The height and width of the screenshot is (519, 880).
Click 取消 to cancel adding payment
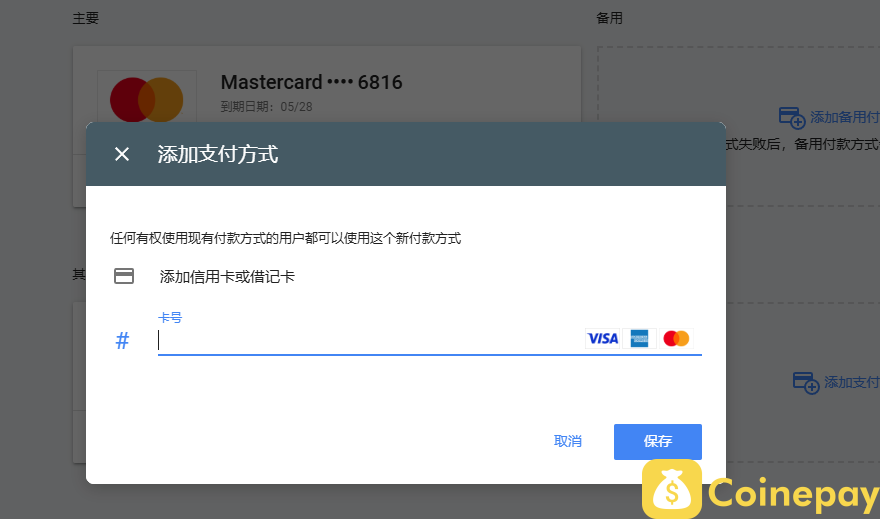(x=567, y=442)
